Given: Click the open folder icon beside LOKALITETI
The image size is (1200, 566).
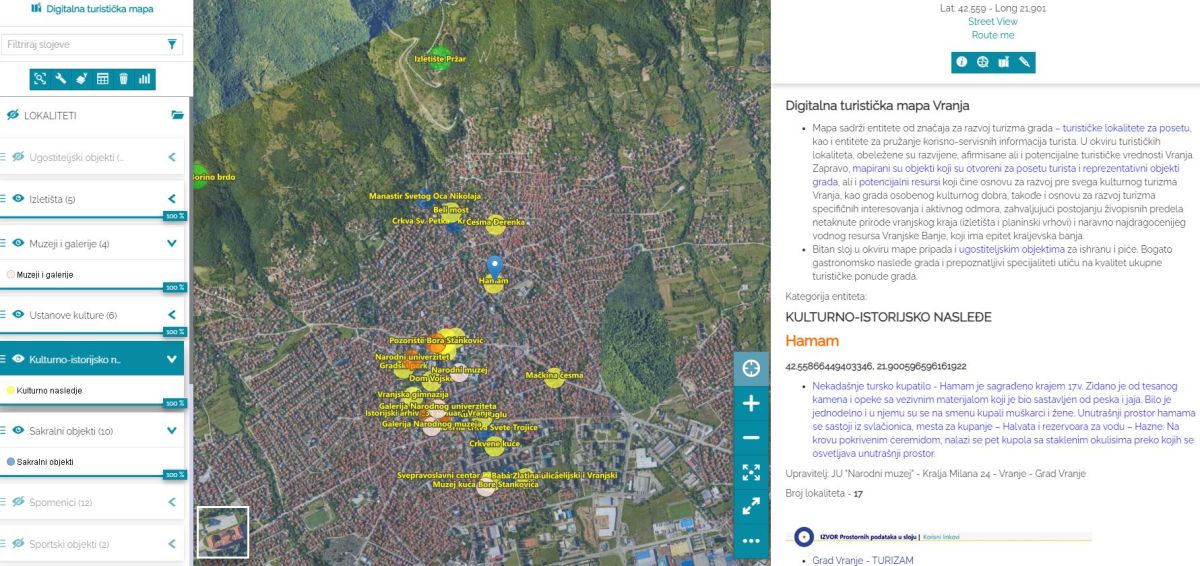Looking at the screenshot, I should [x=177, y=115].
